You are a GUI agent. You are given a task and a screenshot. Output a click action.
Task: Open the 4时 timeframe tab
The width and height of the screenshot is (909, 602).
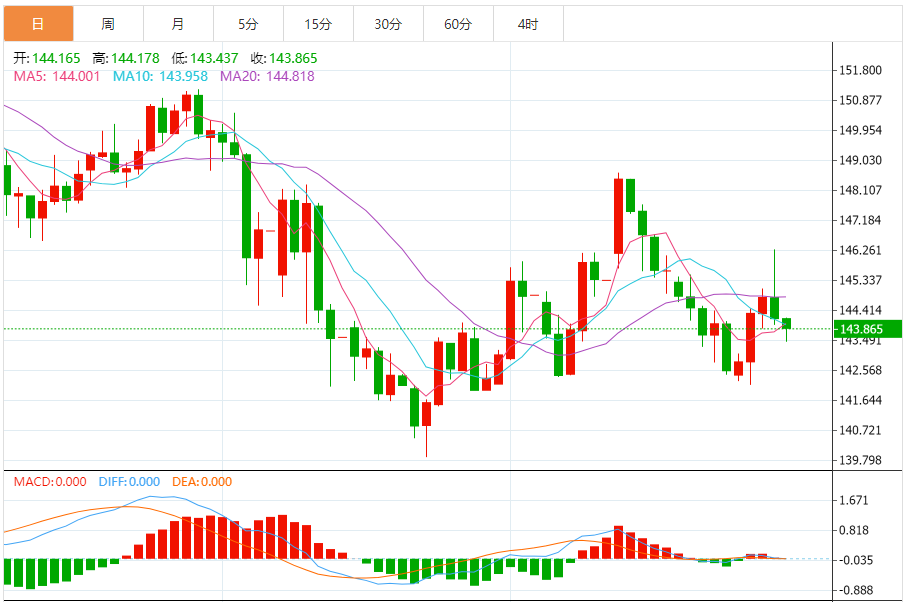tap(528, 24)
